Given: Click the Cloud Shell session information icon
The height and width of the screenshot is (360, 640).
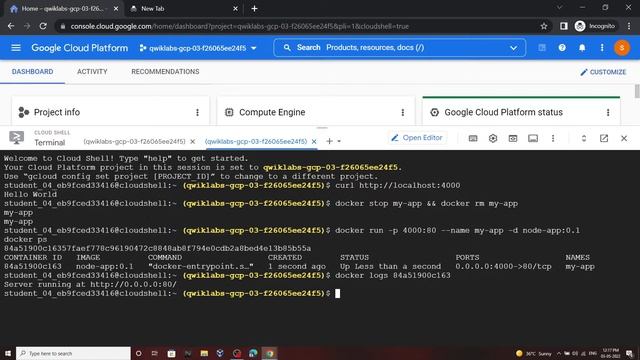Looking at the screenshot, I should pos(533,138).
